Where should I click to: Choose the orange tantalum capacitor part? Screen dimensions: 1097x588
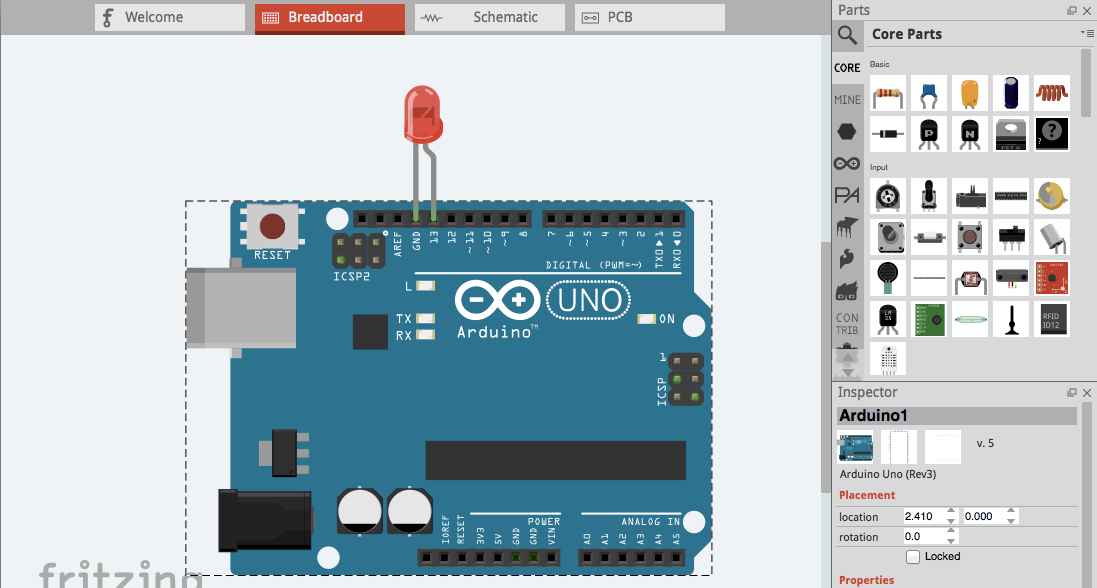970,93
